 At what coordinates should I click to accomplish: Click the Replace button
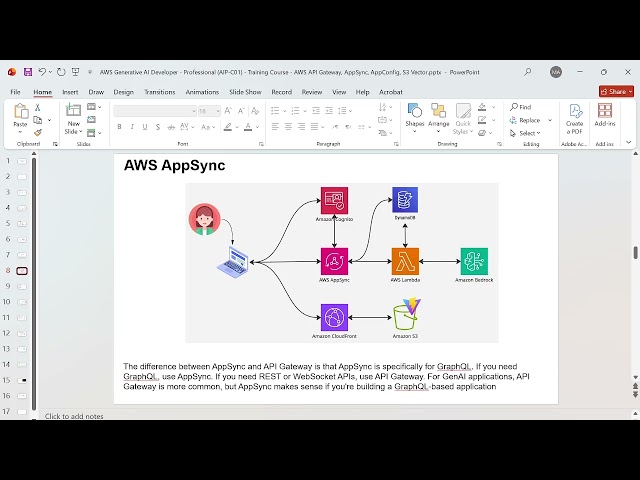click(x=525, y=120)
